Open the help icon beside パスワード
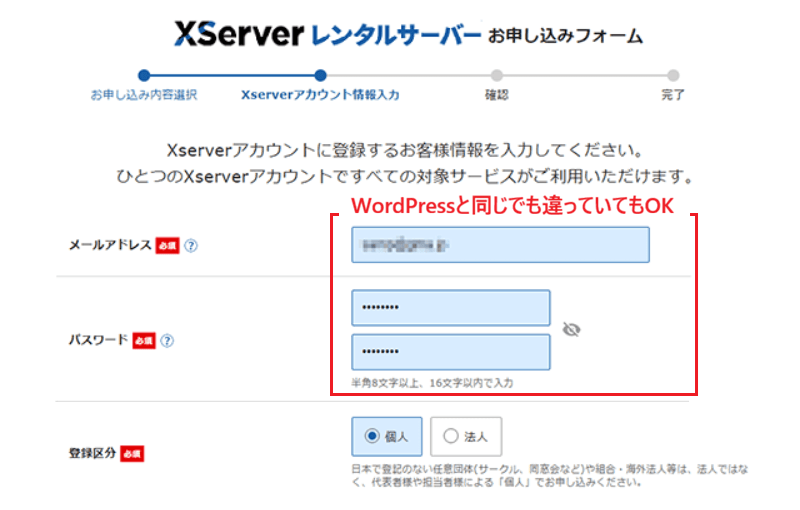Screen dimensions: 800x510 point(167,341)
